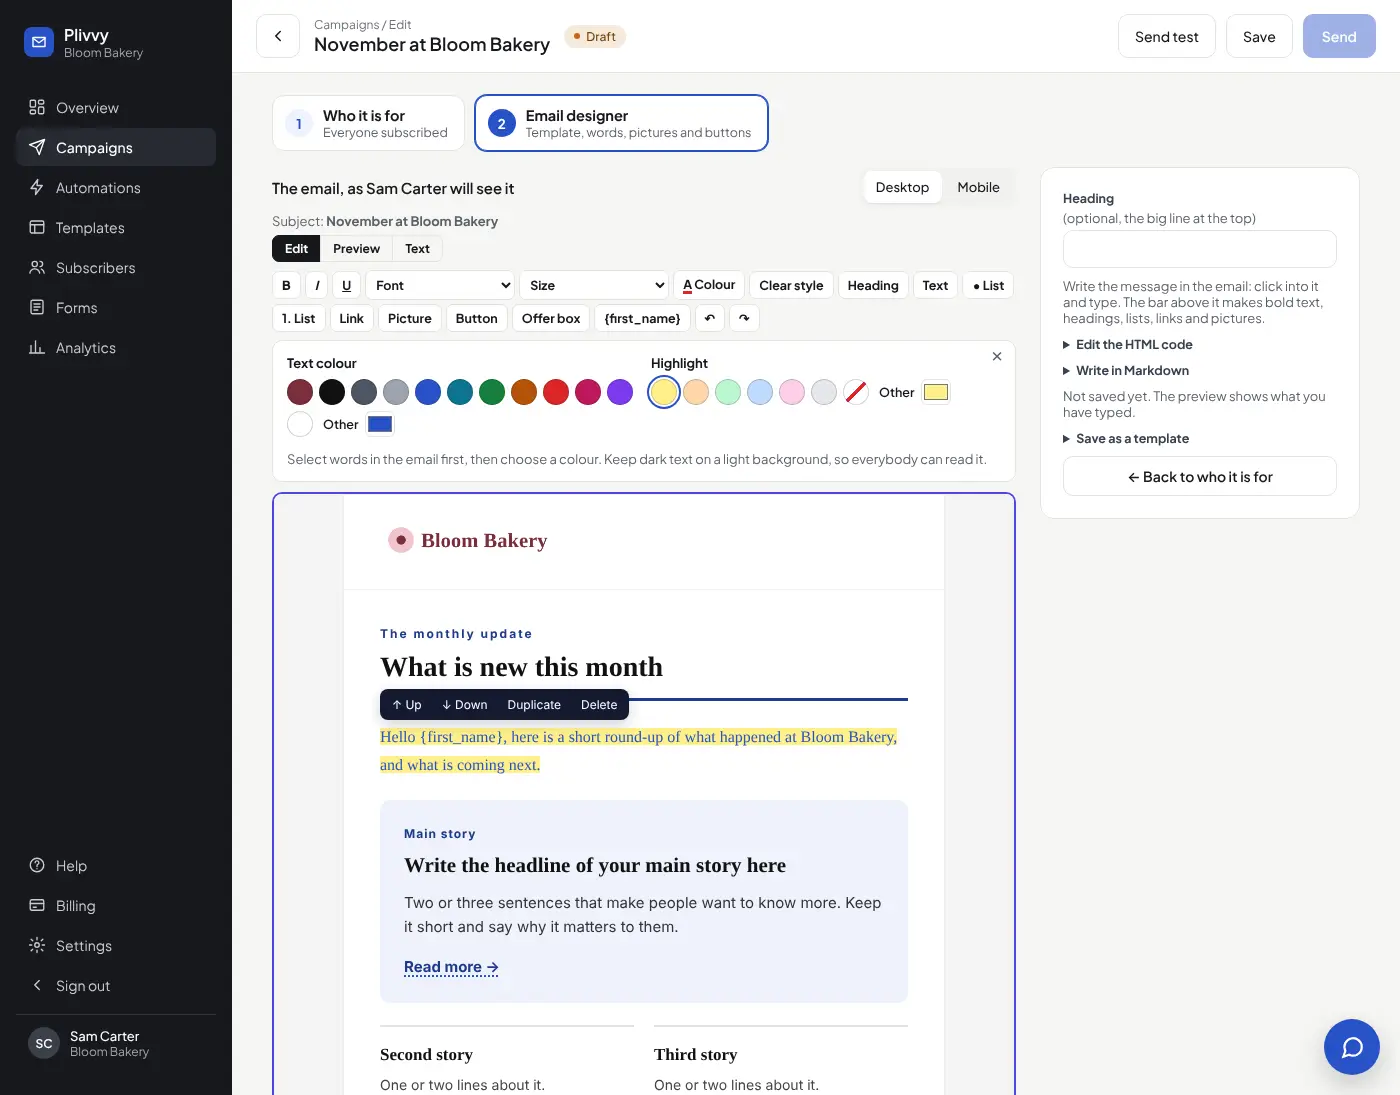Screen dimensions: 1400x1095
Task: Click the Templates layout icon
Action: click(37, 227)
